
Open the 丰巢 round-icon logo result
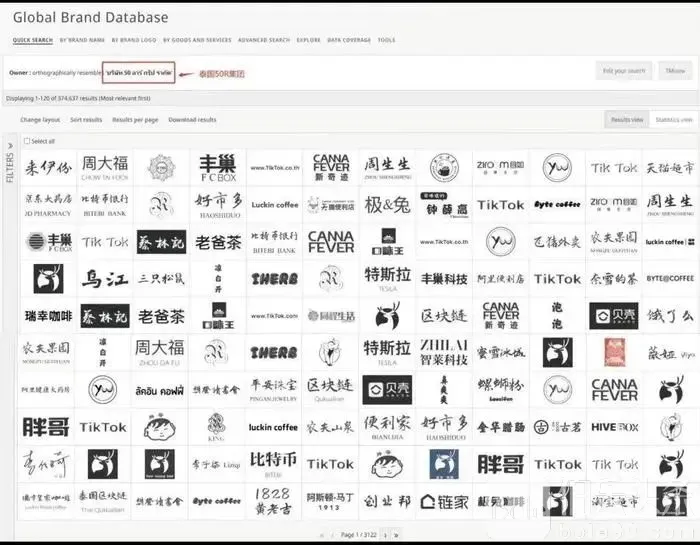click(x=48, y=242)
